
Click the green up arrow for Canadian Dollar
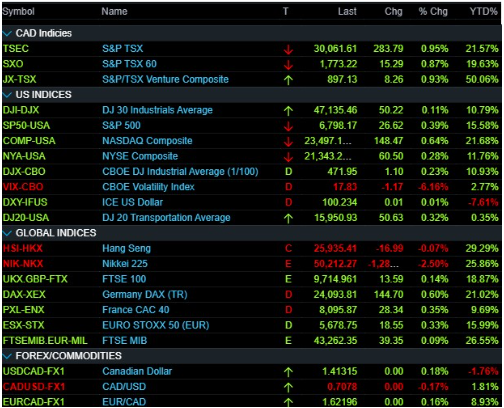(288, 372)
